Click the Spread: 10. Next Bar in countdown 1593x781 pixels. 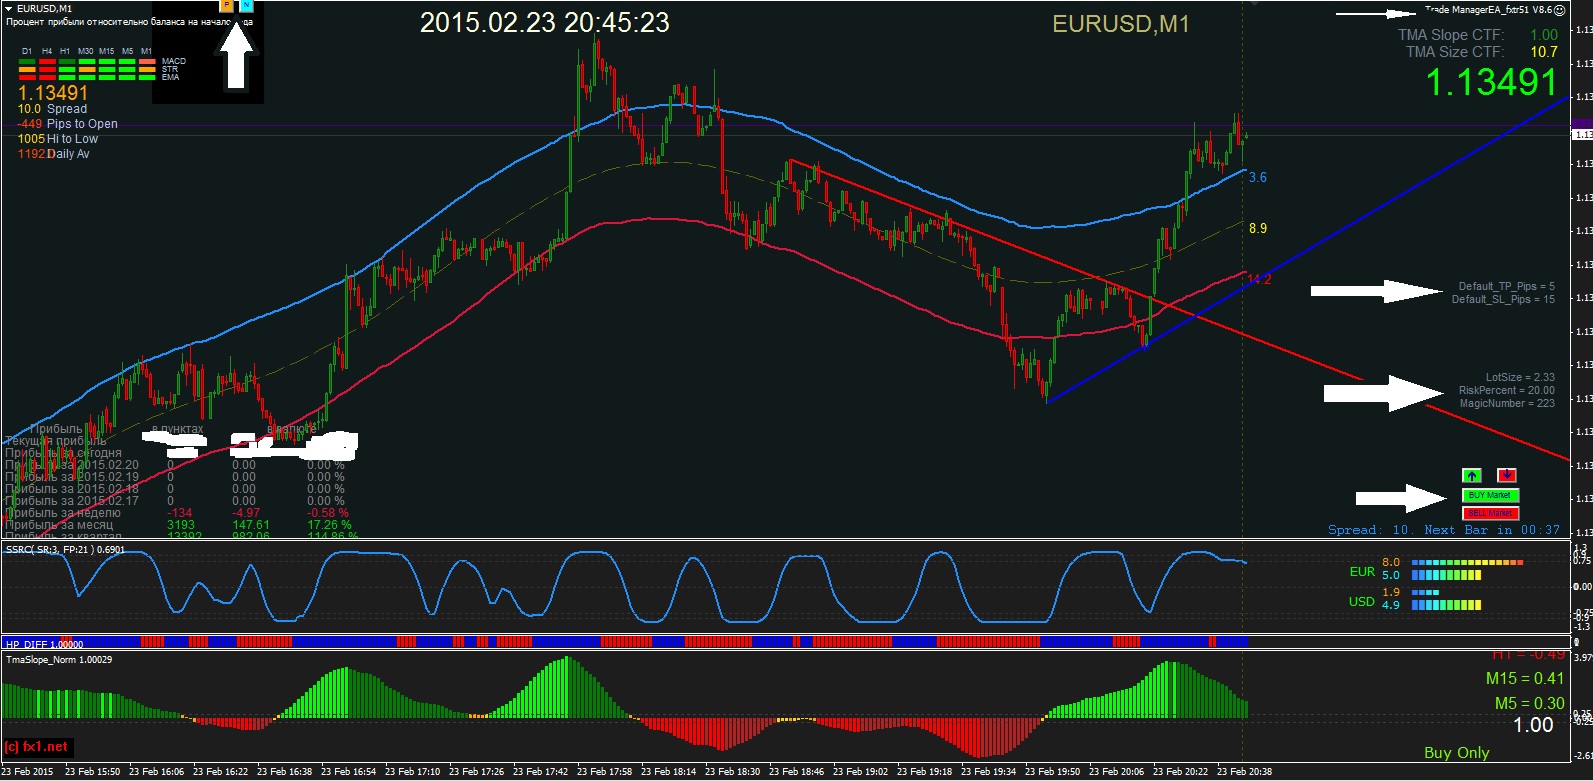pyautogui.click(x=1444, y=530)
